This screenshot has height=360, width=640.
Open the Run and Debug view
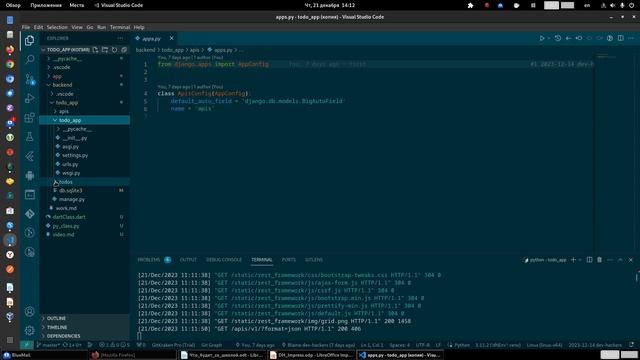[29, 98]
